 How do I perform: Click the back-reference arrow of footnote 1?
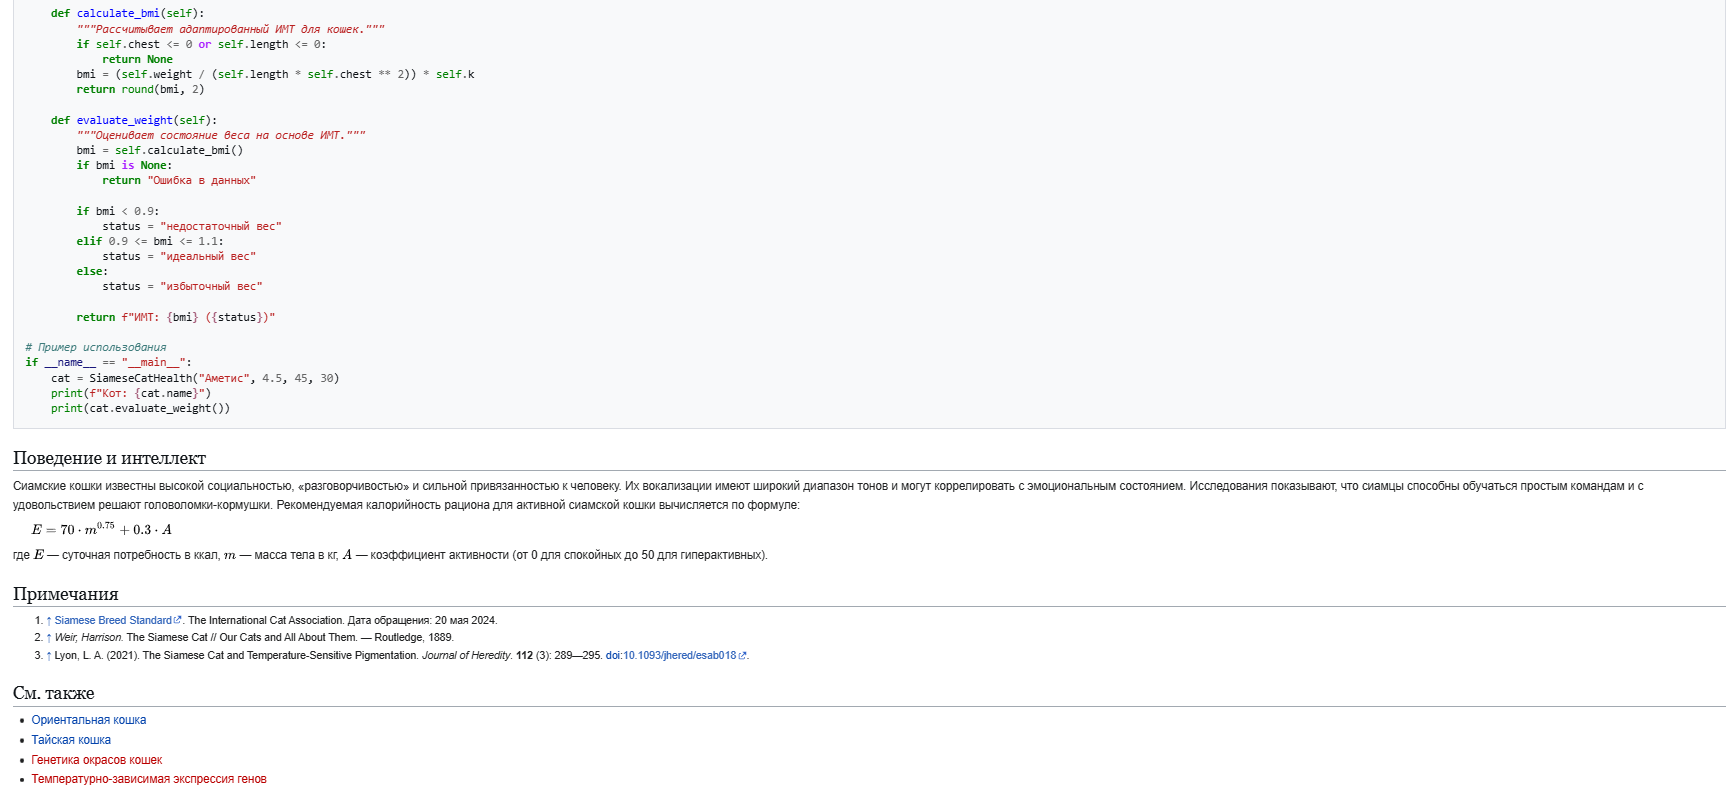(49, 621)
